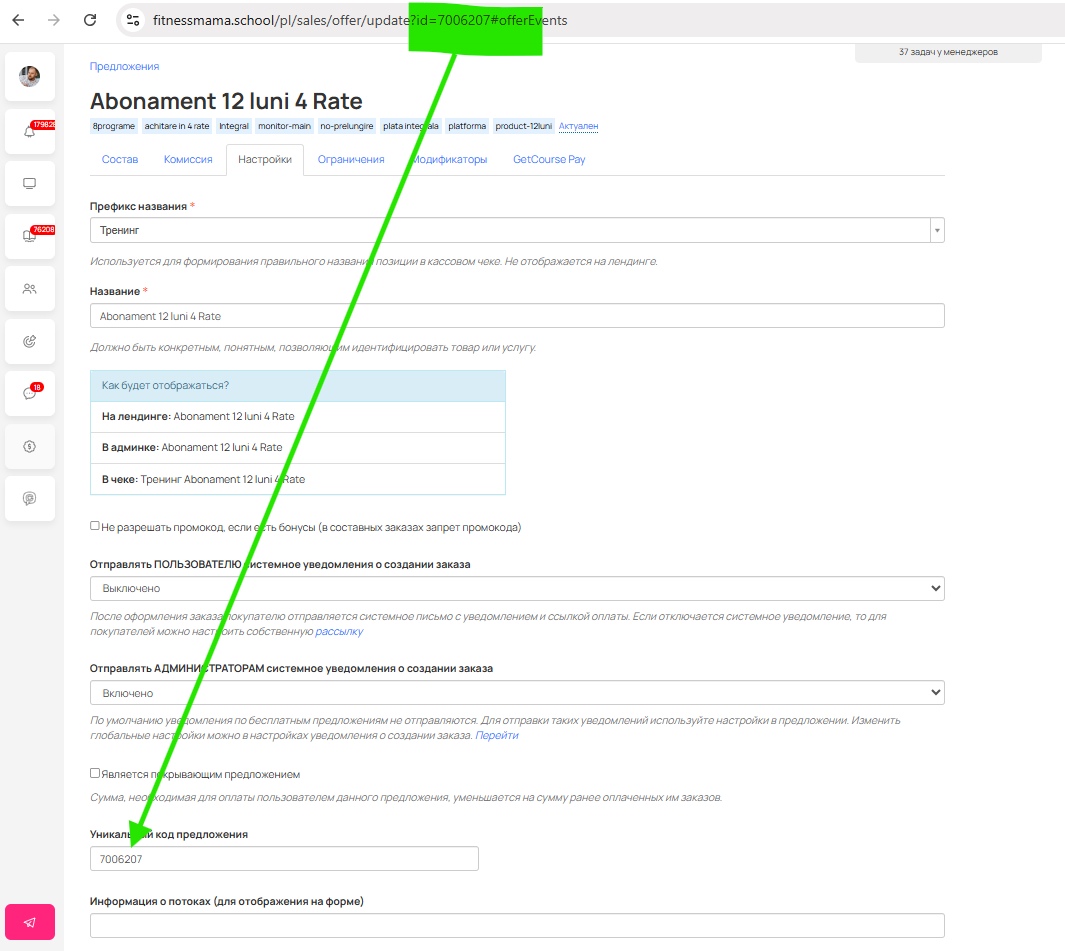Open the monitor/website icon in the sidebar
The image size is (1065, 951).
pyautogui.click(x=30, y=183)
